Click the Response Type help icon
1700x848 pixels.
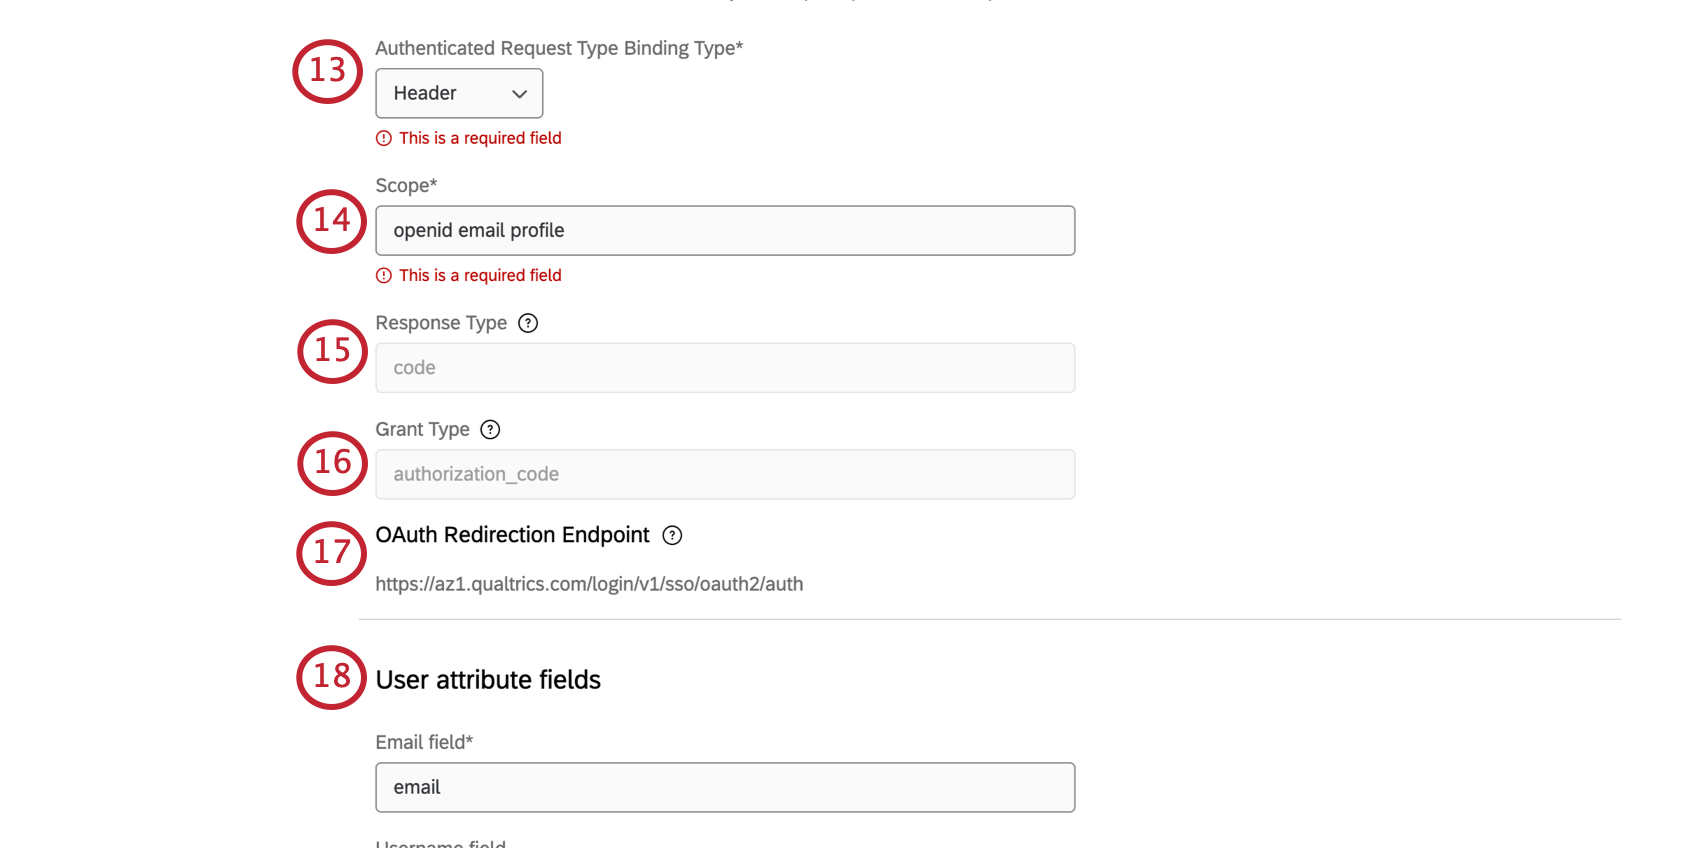(528, 323)
